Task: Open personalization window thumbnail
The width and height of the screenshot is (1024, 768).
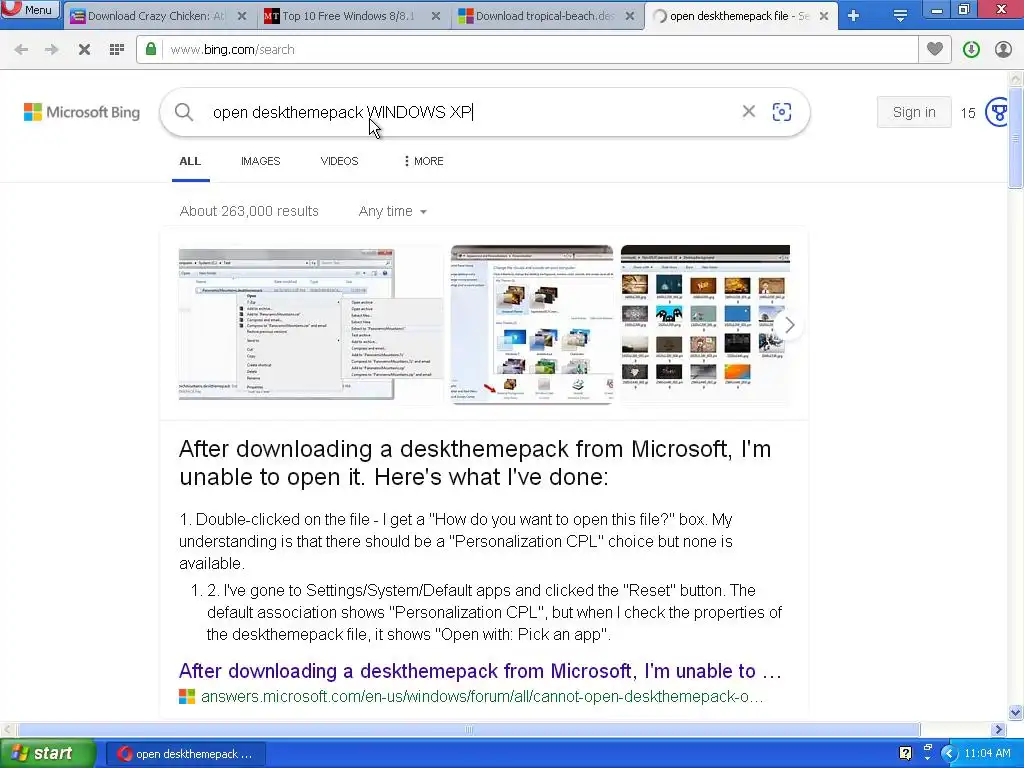Action: [532, 325]
